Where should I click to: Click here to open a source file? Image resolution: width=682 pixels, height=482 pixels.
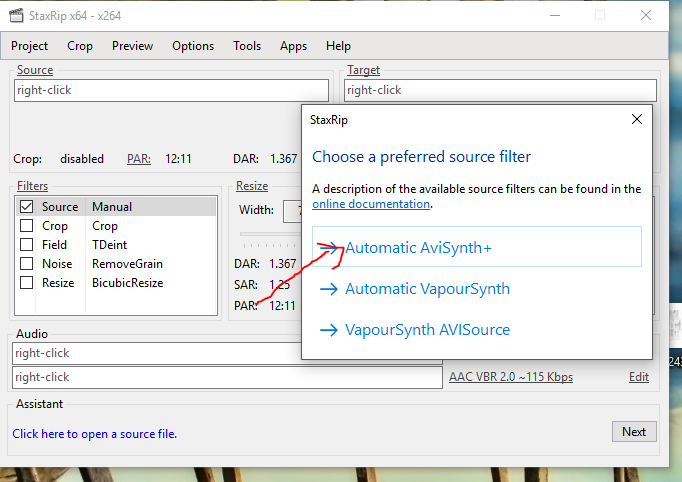coord(94,434)
